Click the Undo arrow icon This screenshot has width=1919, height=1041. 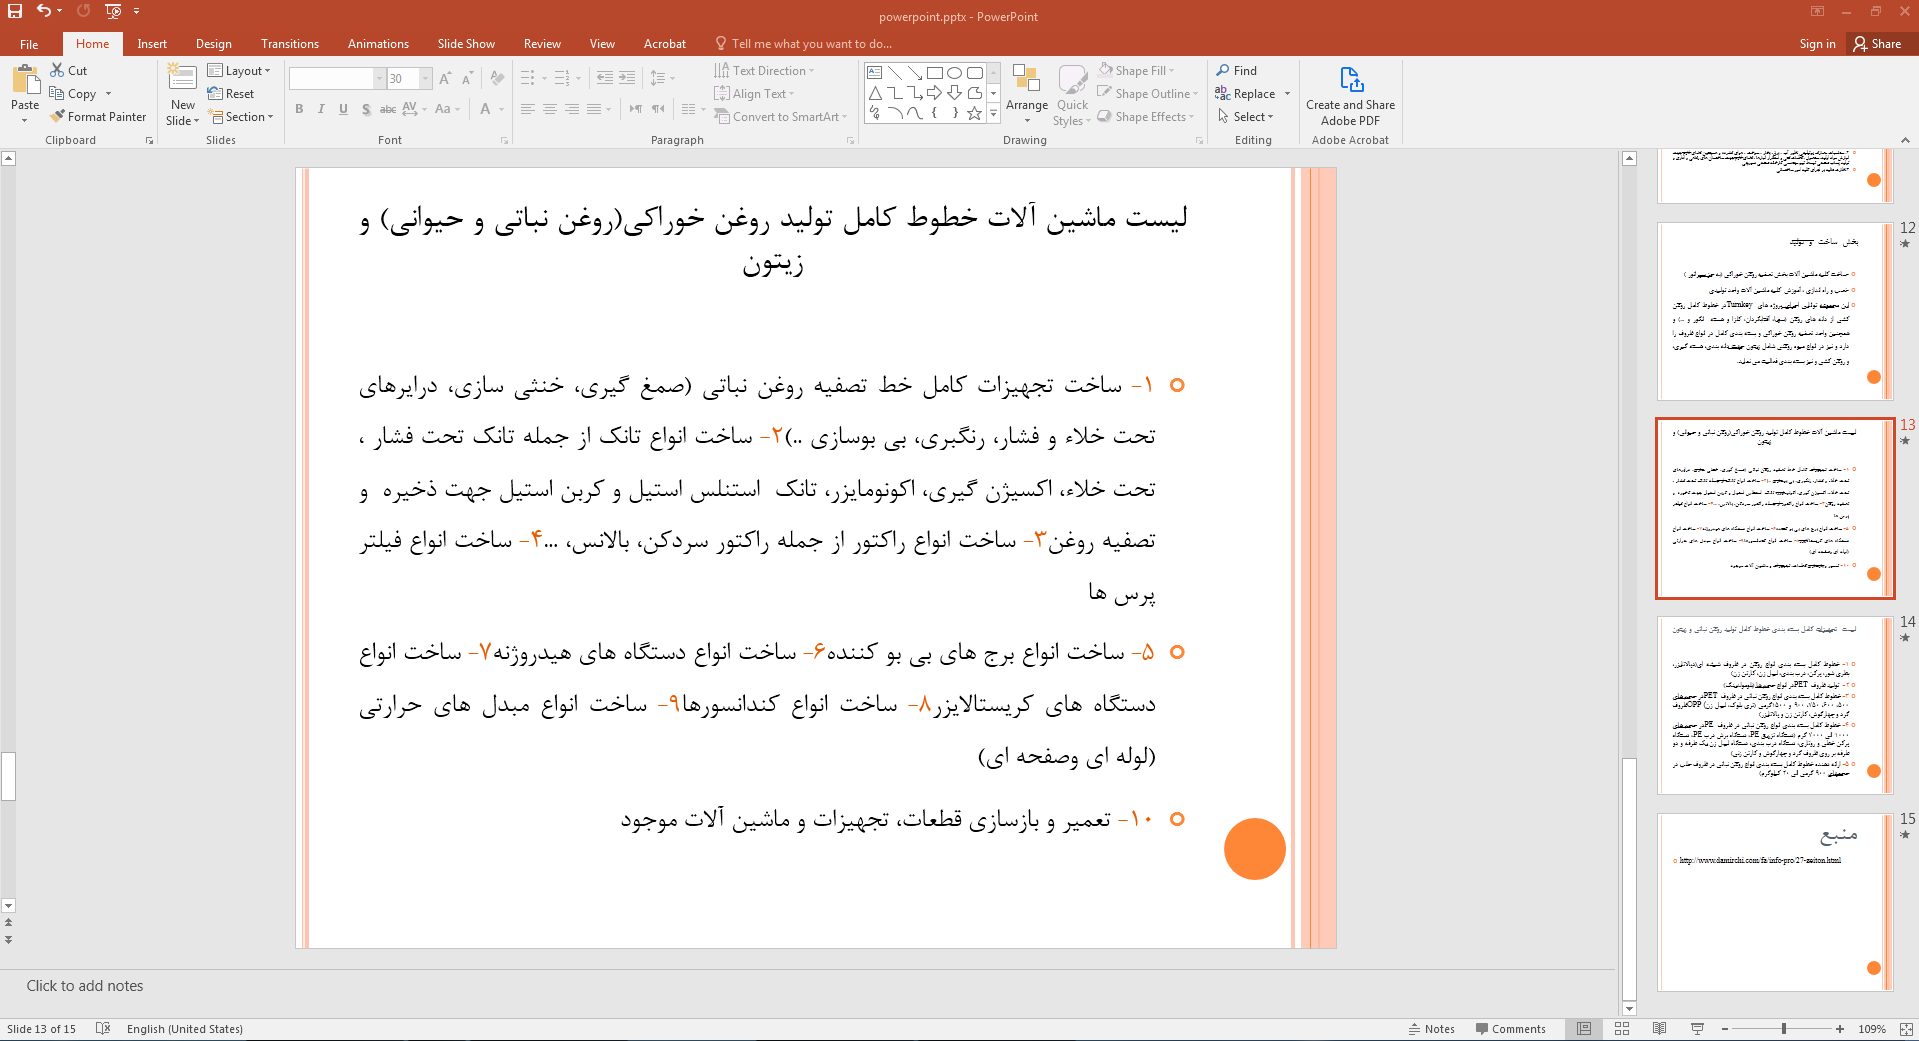point(44,11)
